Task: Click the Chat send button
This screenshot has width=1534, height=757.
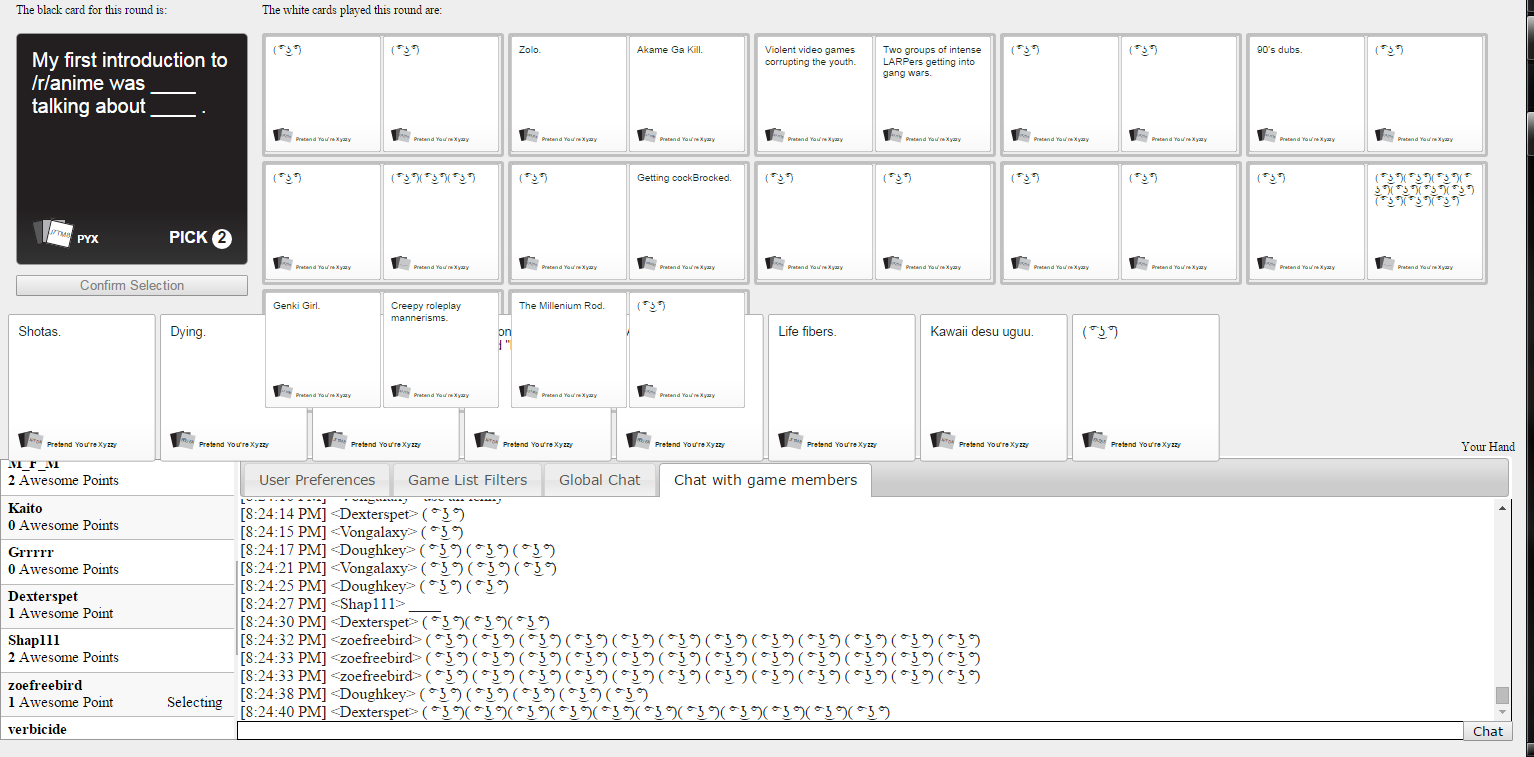Action: click(x=1487, y=731)
